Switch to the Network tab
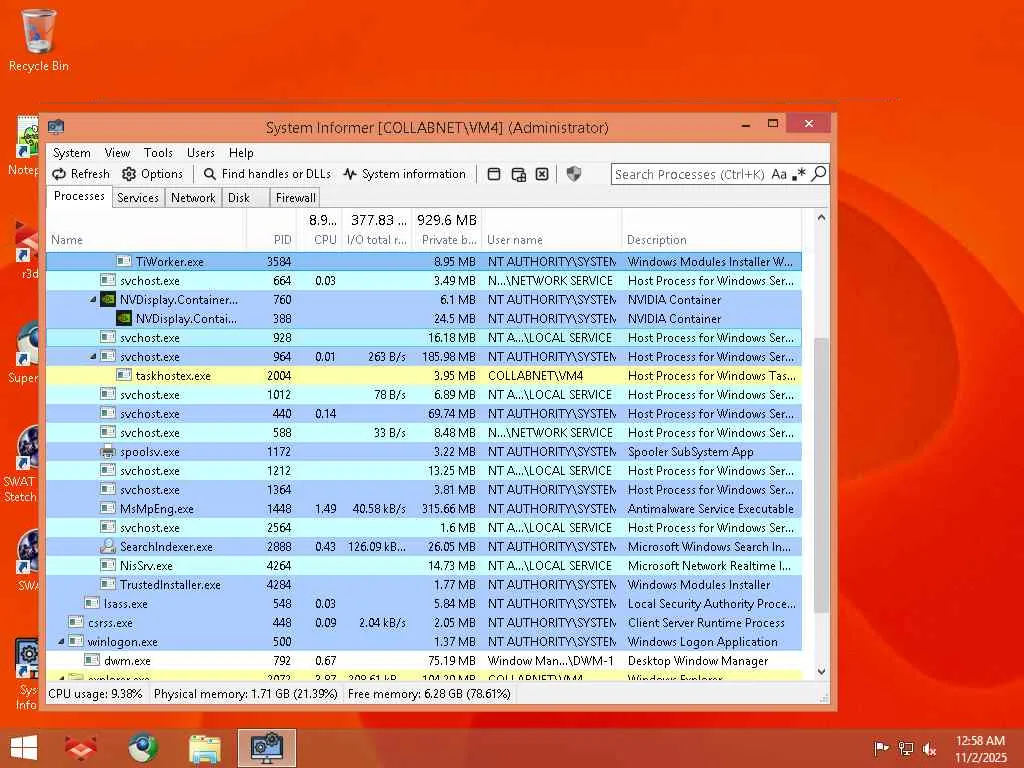 coord(193,198)
